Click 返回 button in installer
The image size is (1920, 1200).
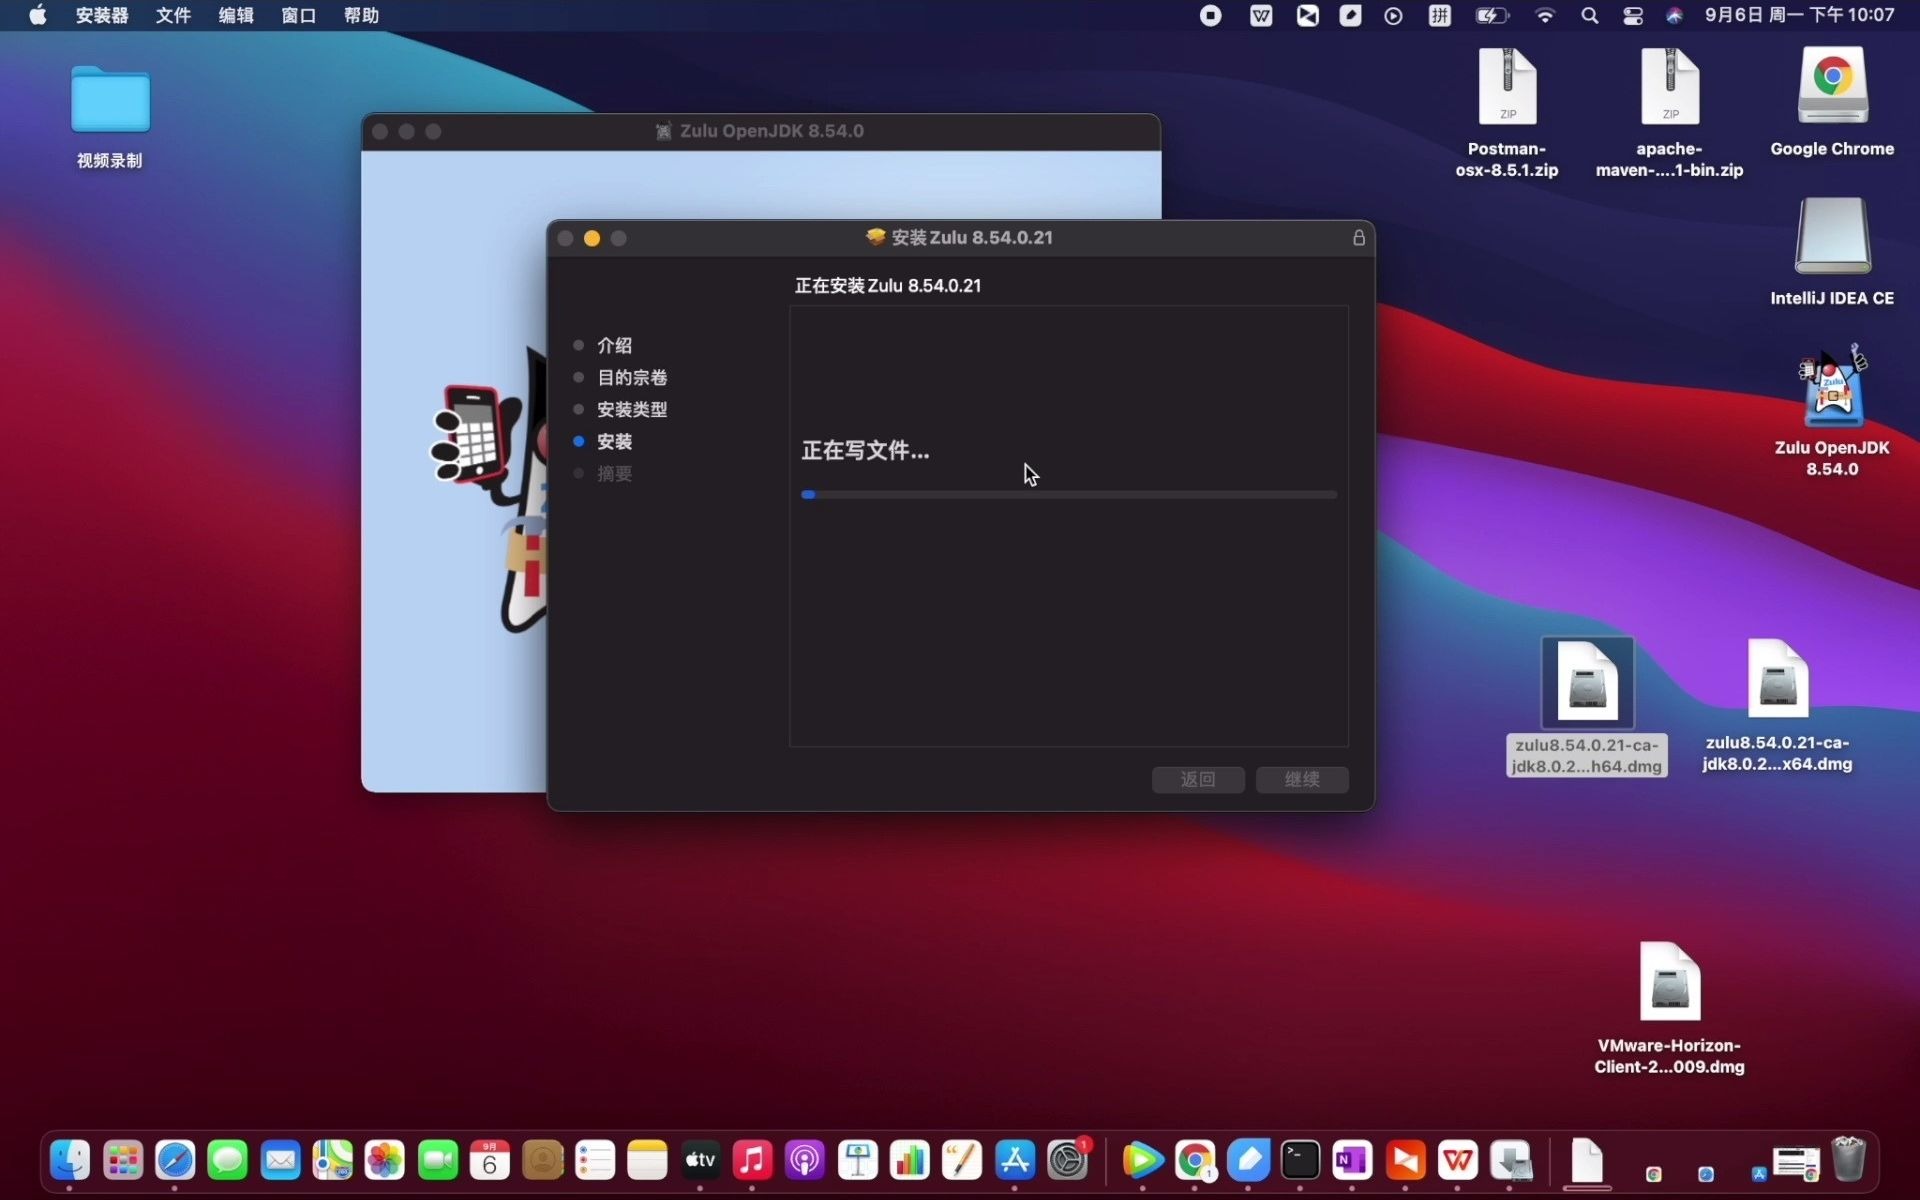point(1197,778)
